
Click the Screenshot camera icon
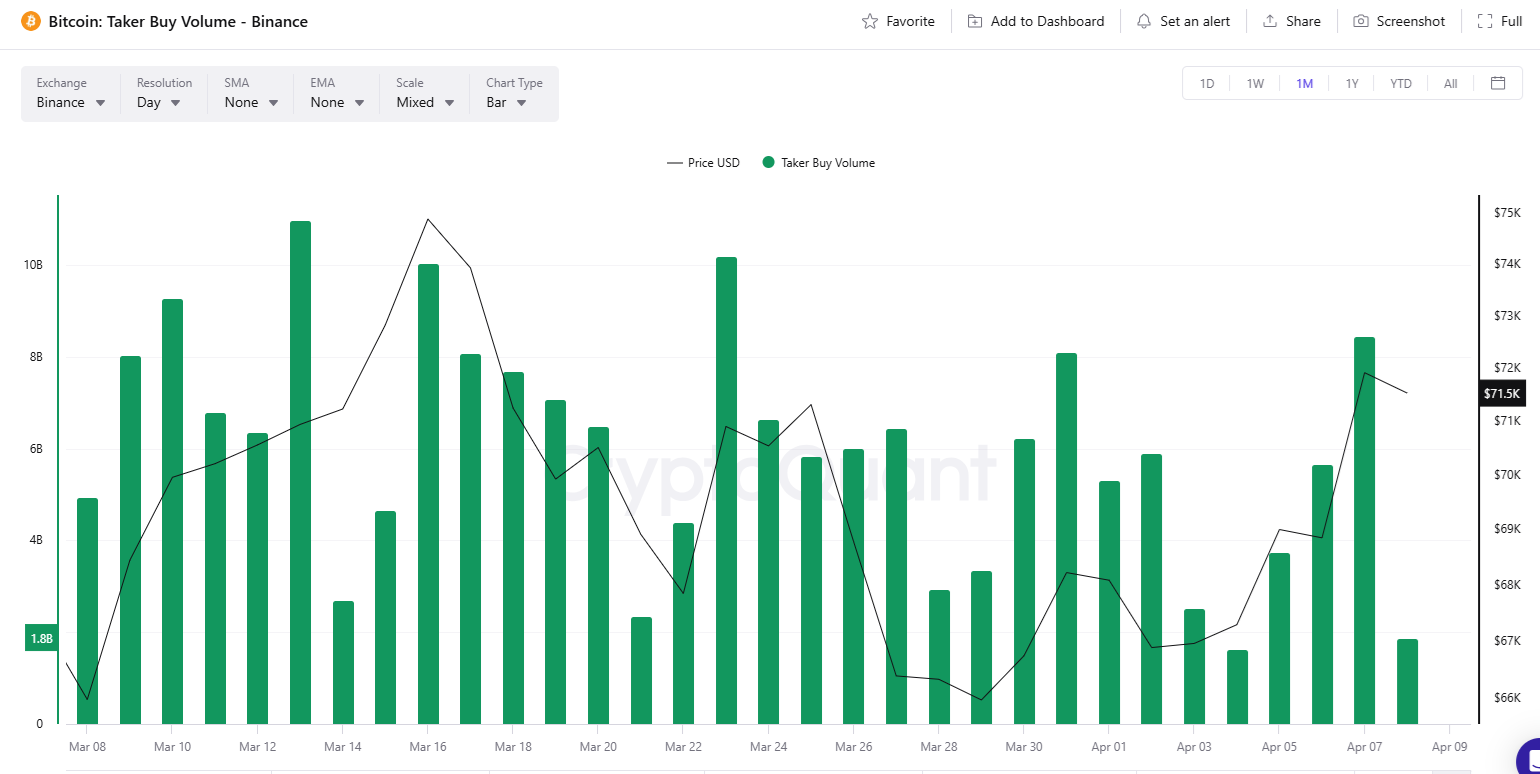1361,21
